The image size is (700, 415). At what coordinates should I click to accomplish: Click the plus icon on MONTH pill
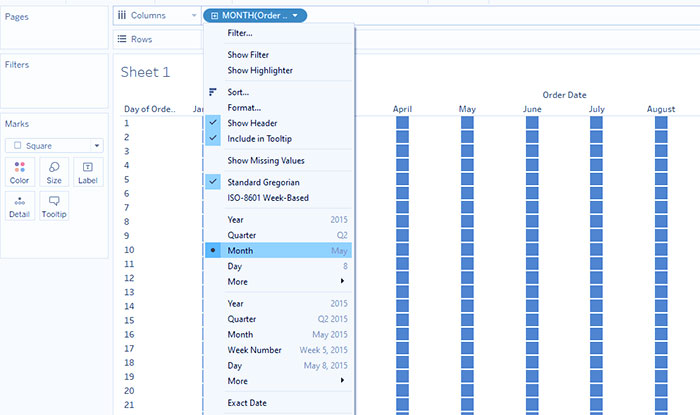click(x=215, y=16)
